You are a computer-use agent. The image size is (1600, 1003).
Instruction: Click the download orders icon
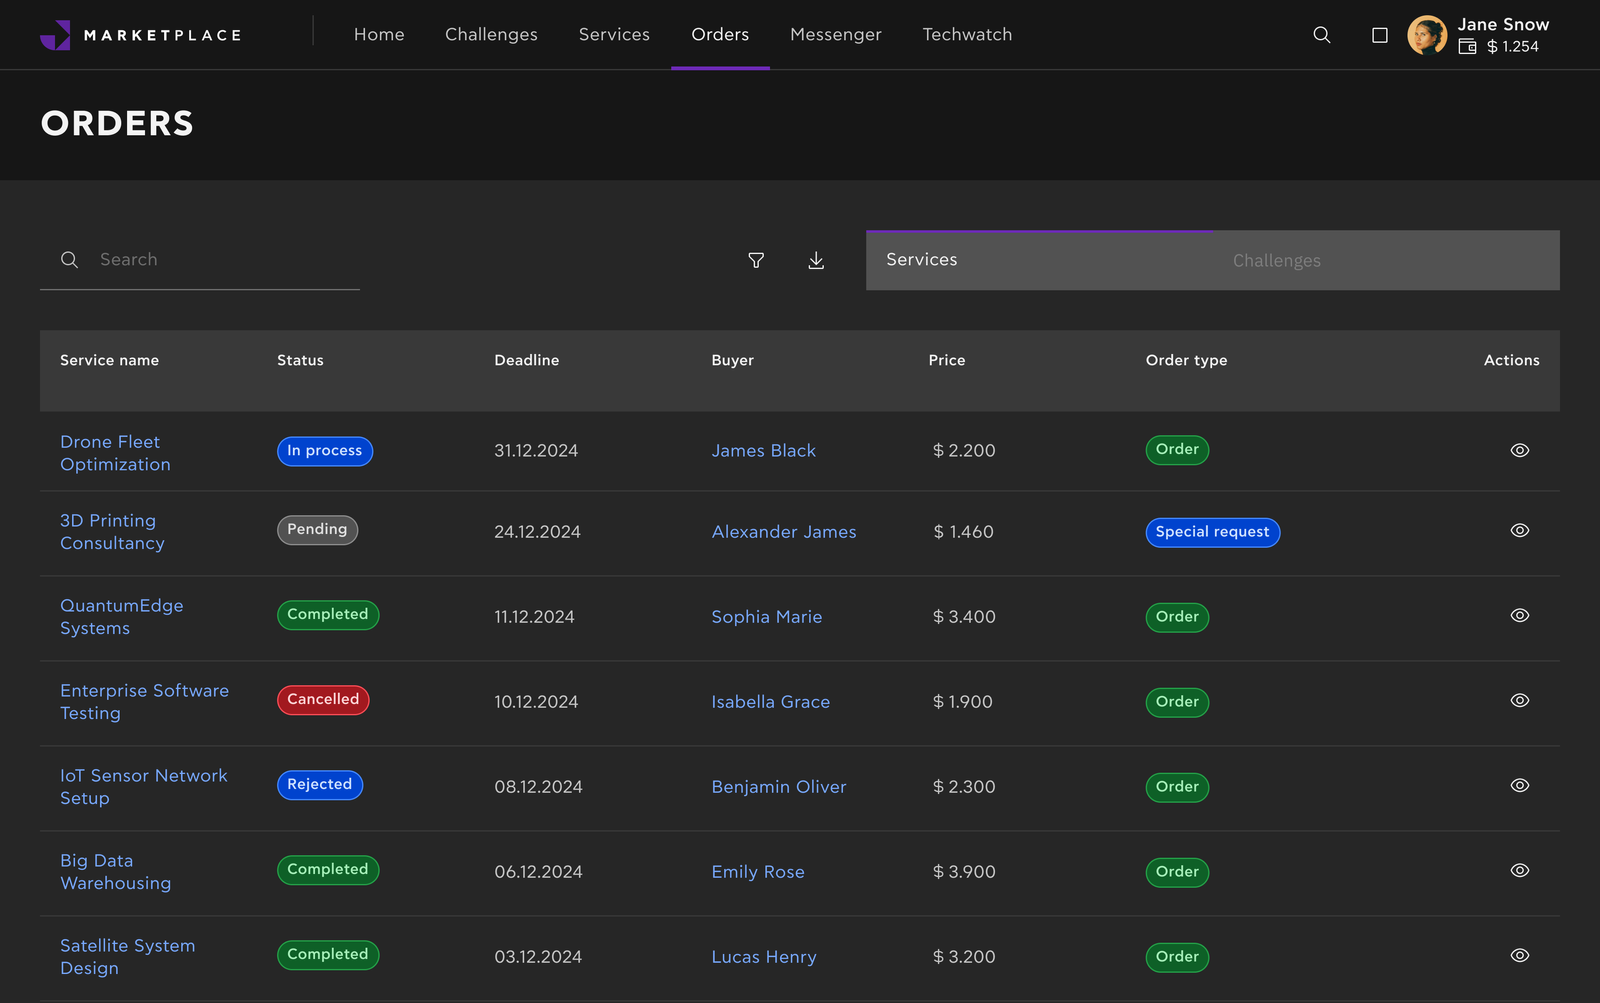[816, 260]
